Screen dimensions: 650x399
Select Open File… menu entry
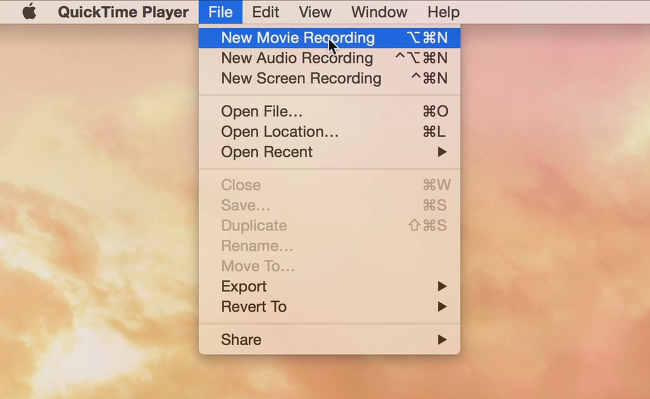click(x=330, y=111)
